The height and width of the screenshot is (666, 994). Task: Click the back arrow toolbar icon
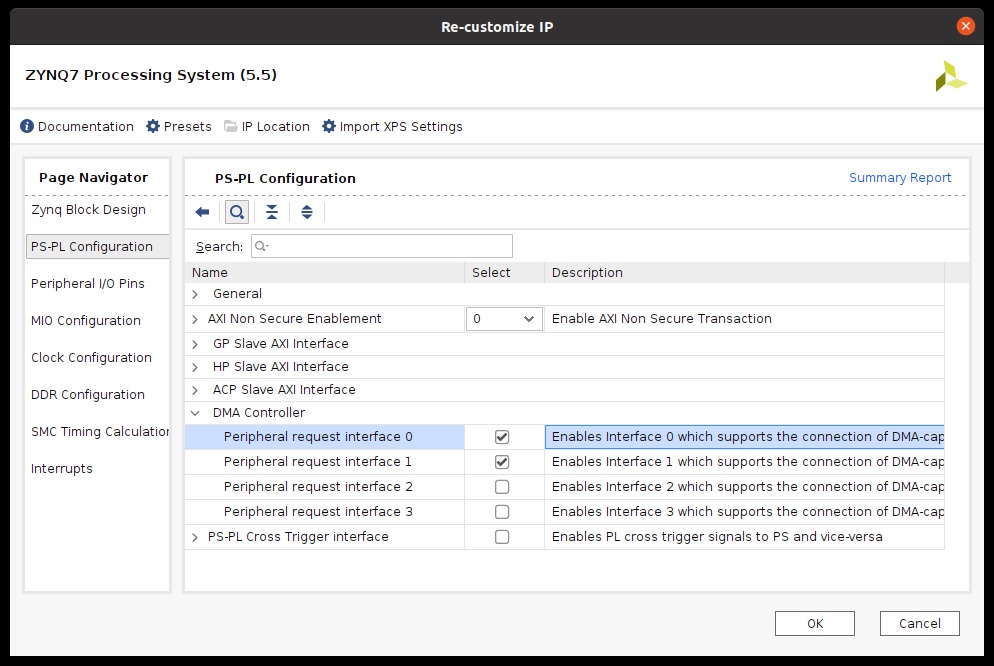pyautogui.click(x=202, y=212)
